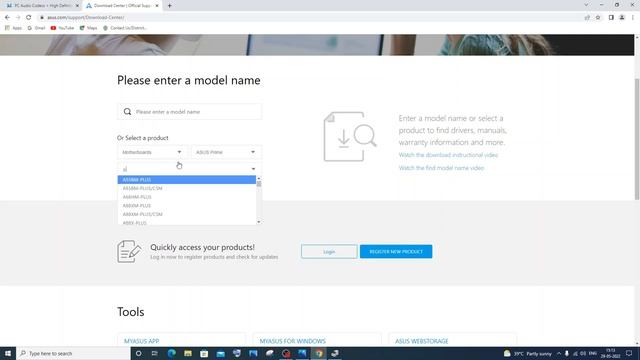Click the taskbar microphone icon

[567, 353]
